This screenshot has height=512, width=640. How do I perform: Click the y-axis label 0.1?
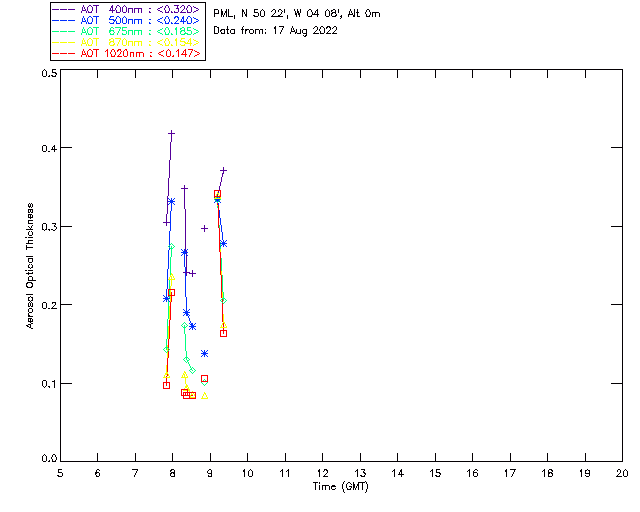49,384
